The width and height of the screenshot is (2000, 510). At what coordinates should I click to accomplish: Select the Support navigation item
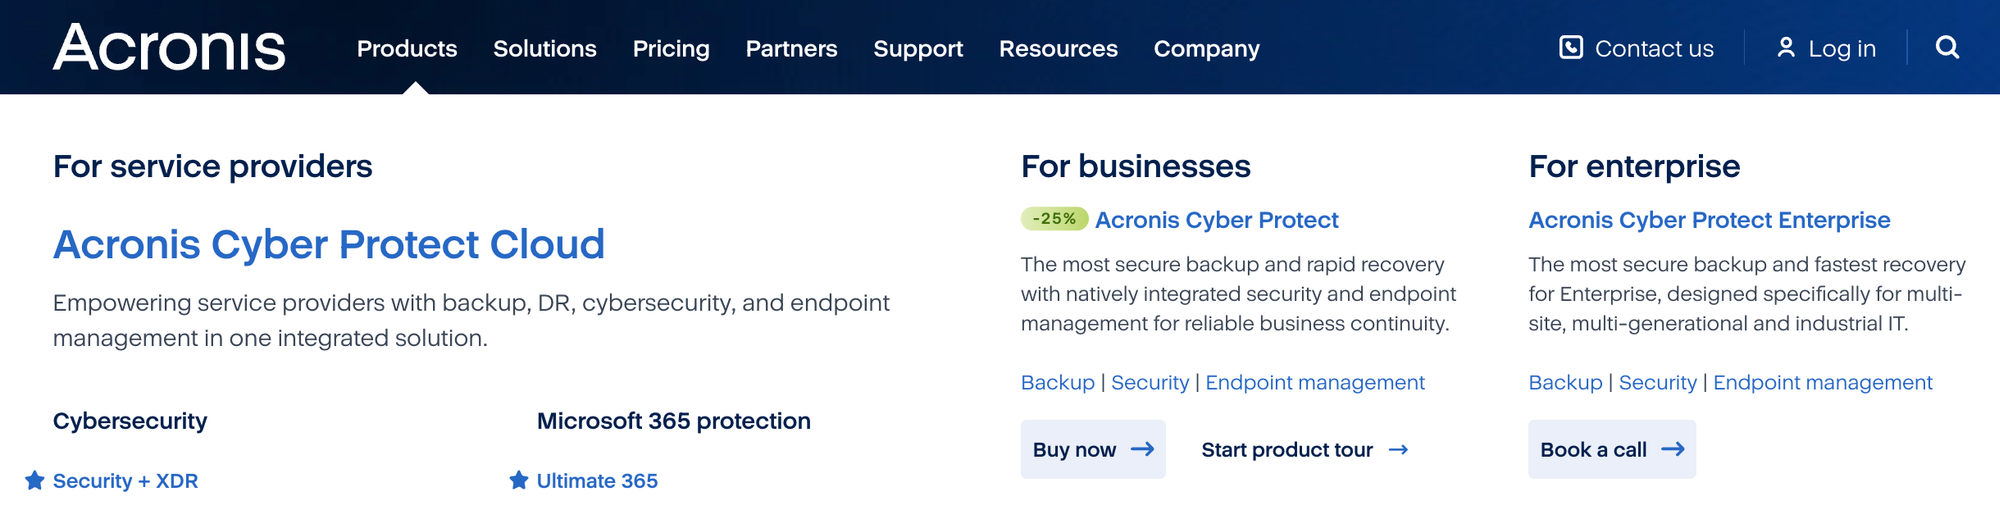(918, 48)
